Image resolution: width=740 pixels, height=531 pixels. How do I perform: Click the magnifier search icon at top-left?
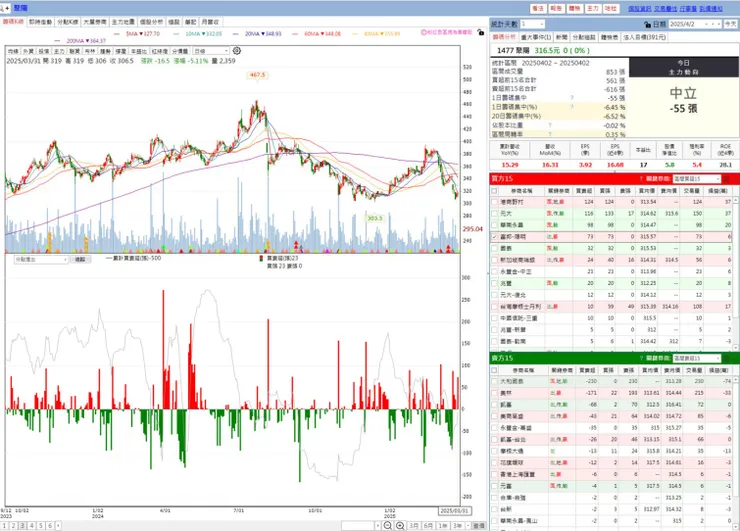pyautogui.click(x=2, y=8)
